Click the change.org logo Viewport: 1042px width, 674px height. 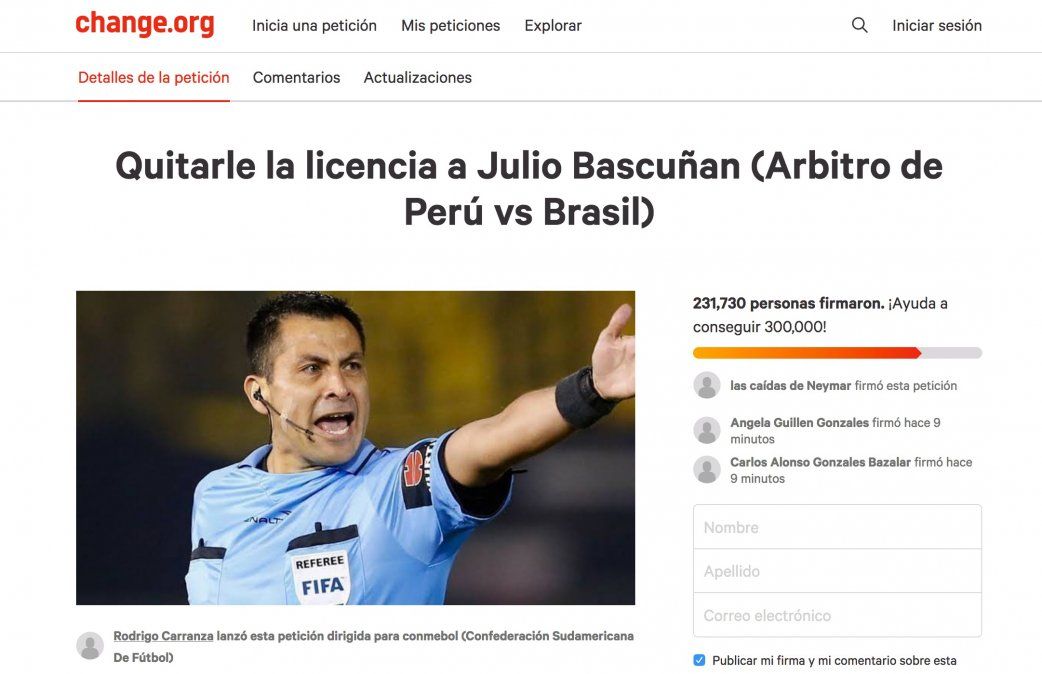click(144, 23)
